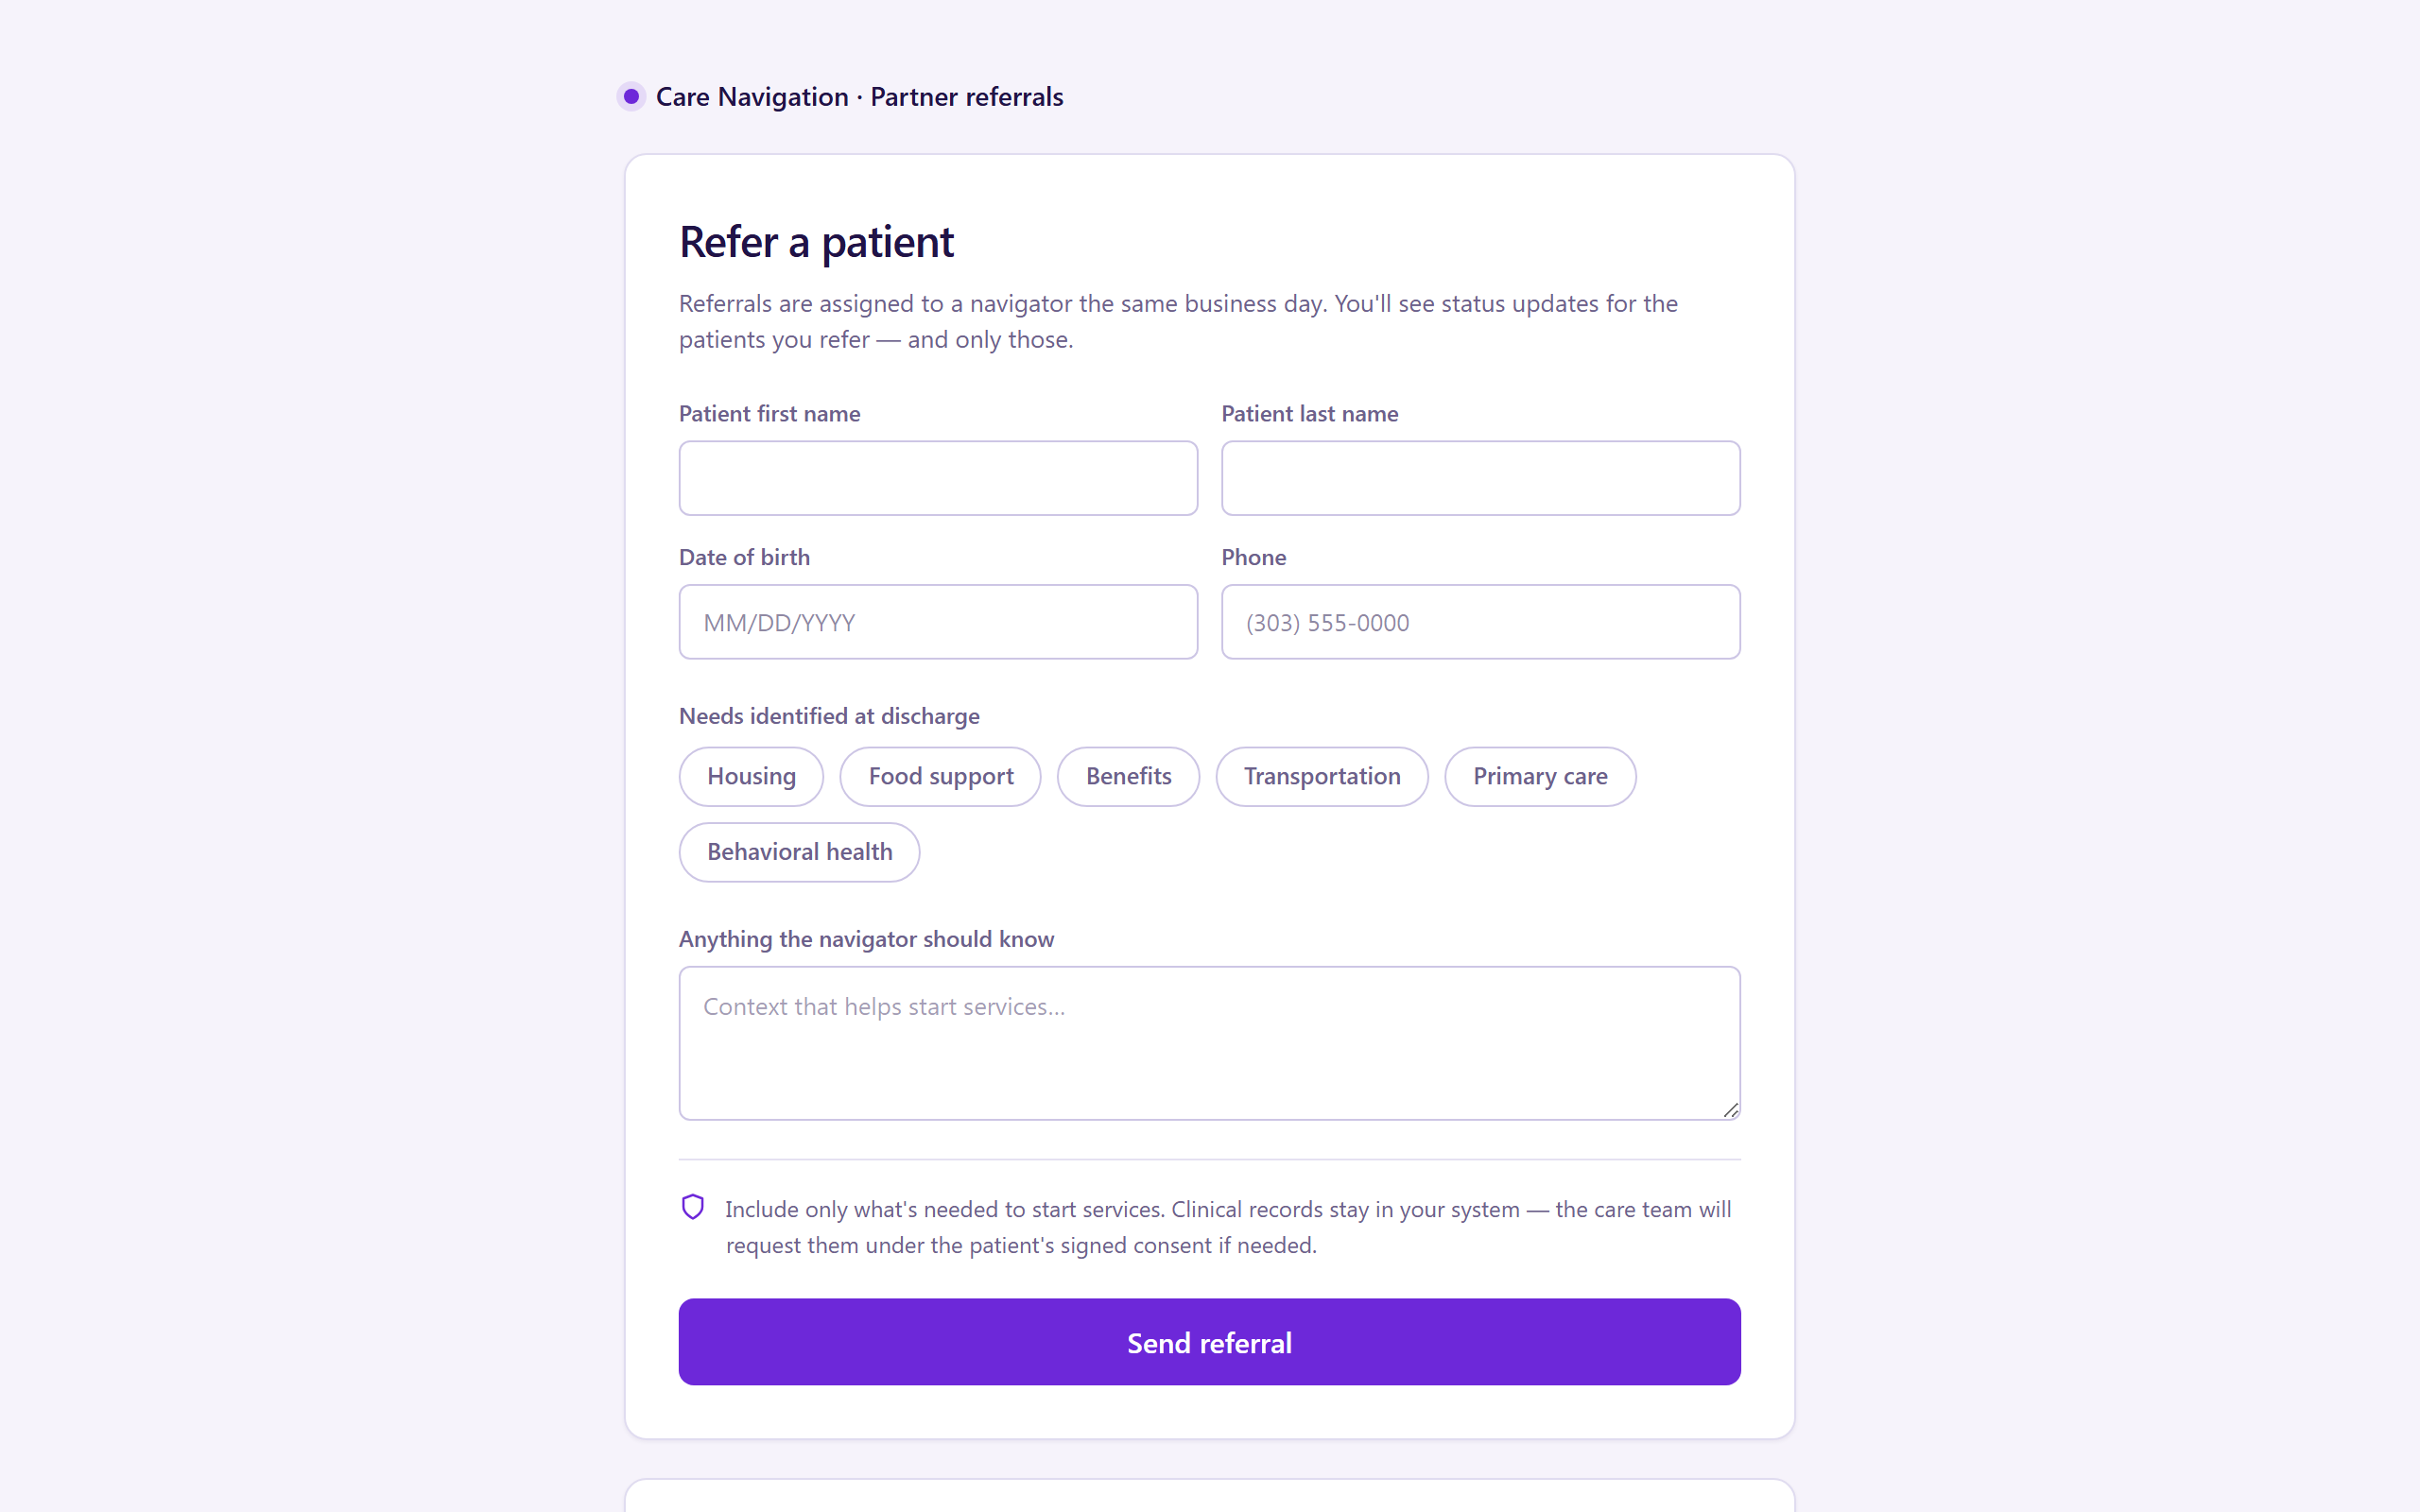Focus the Patient first name field
Viewport: 2420px width, 1512px height.
pos(938,478)
